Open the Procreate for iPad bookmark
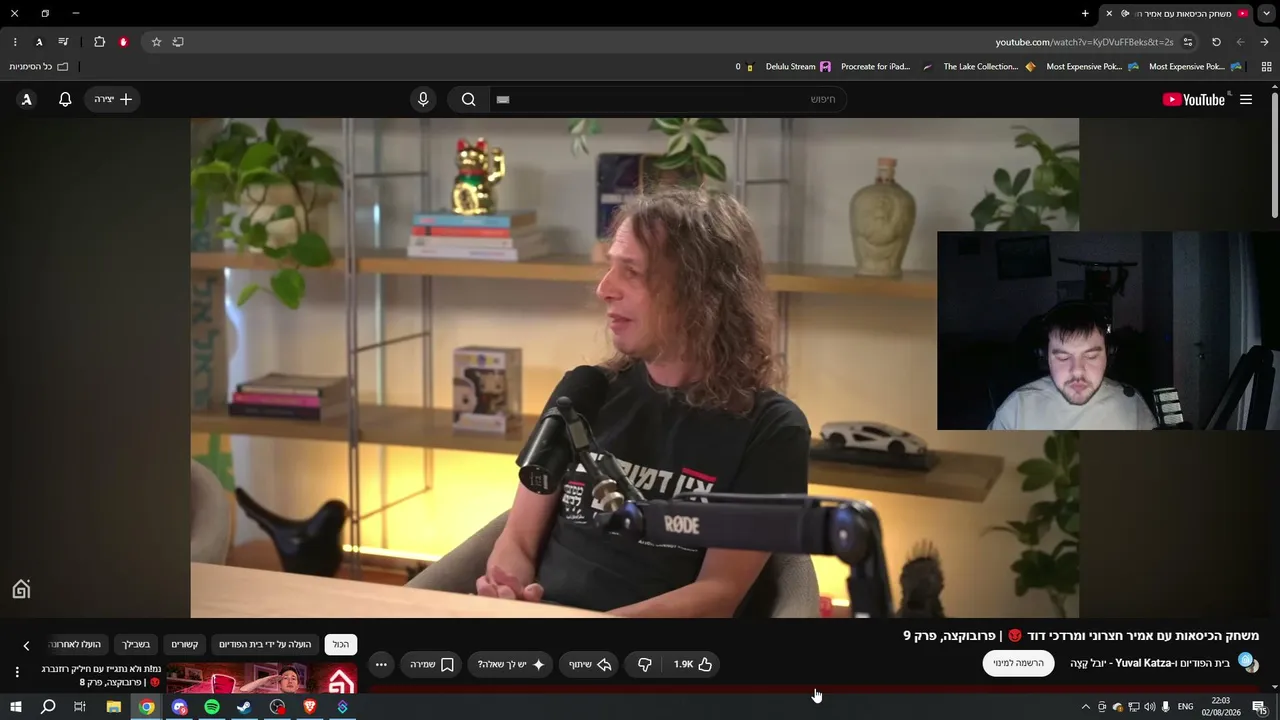Viewport: 1280px width, 720px height. click(x=884, y=67)
